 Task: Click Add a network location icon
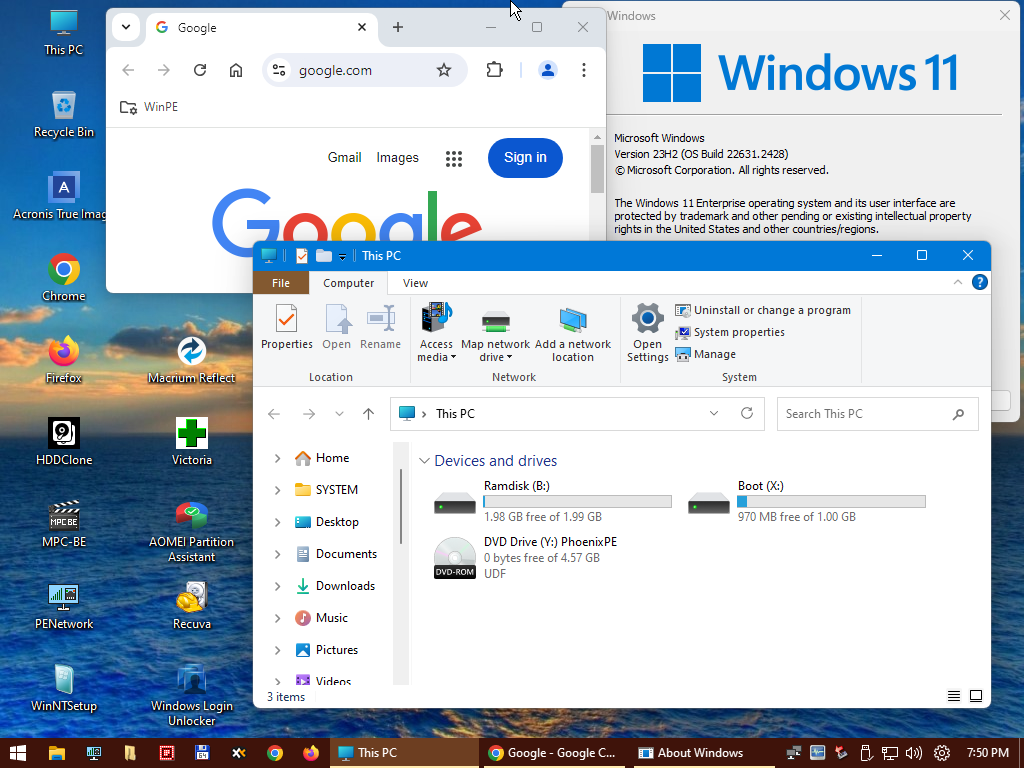[x=573, y=335]
